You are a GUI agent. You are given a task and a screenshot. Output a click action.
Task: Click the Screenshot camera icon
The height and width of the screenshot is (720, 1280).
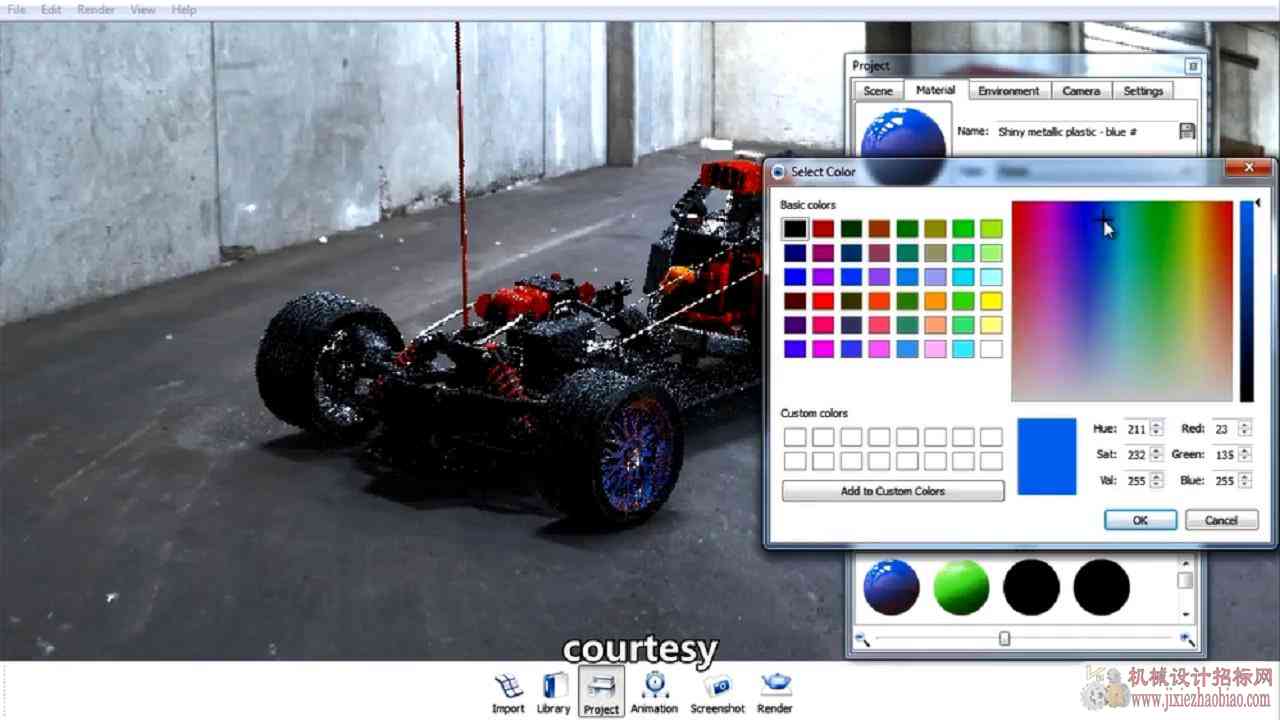717,693
